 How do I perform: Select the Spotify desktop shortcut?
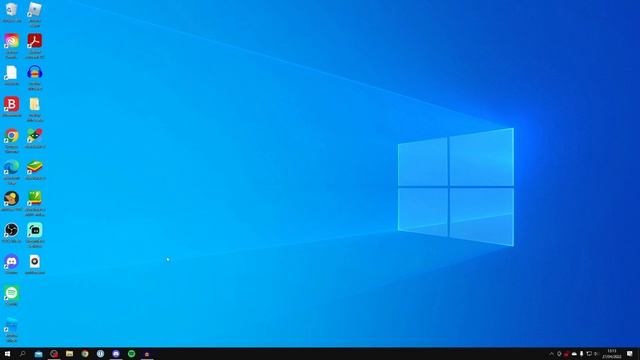pyautogui.click(x=11, y=293)
